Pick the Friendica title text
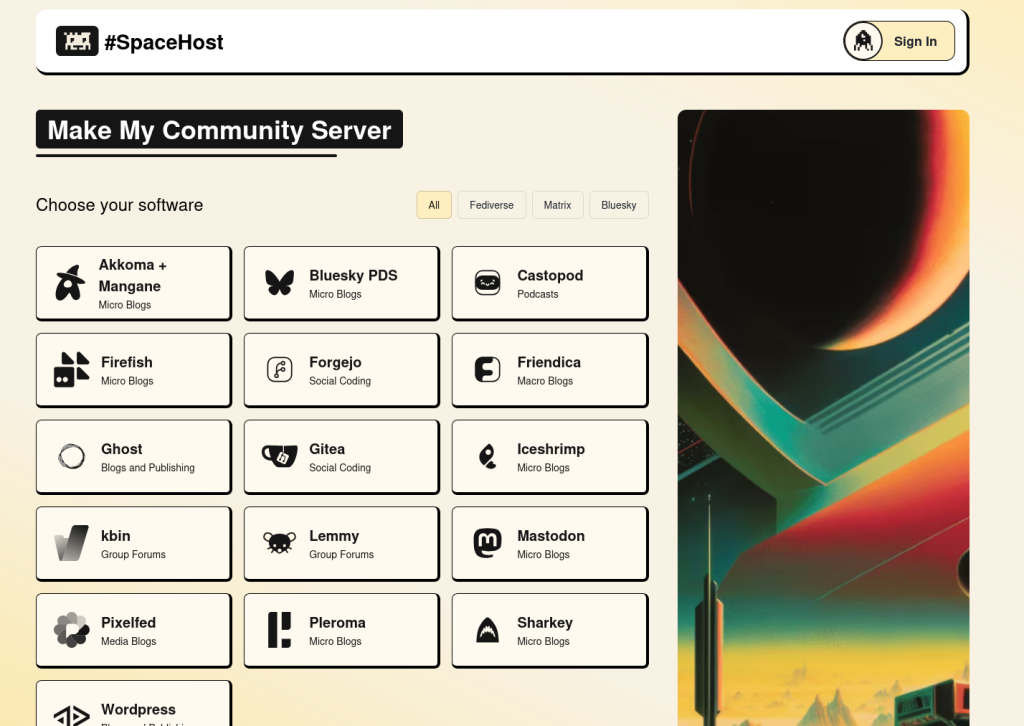Viewport: 1024px width, 726px height. pos(549,362)
